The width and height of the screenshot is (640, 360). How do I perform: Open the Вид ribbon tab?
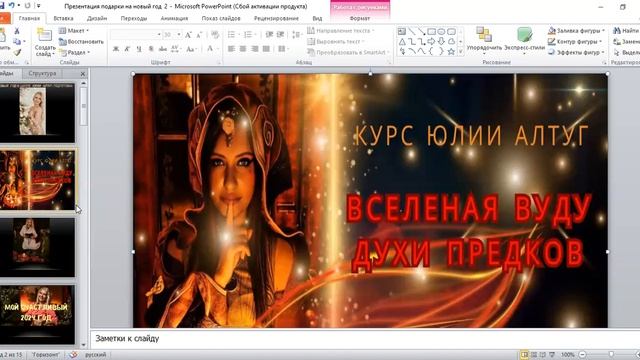coord(317,18)
